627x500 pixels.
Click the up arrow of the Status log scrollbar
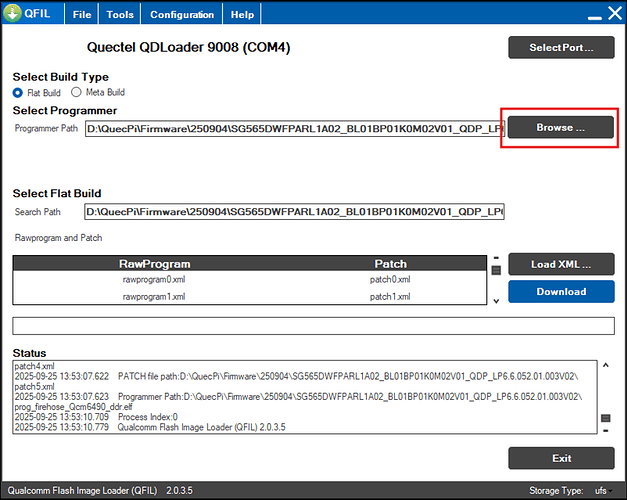pyautogui.click(x=606, y=365)
